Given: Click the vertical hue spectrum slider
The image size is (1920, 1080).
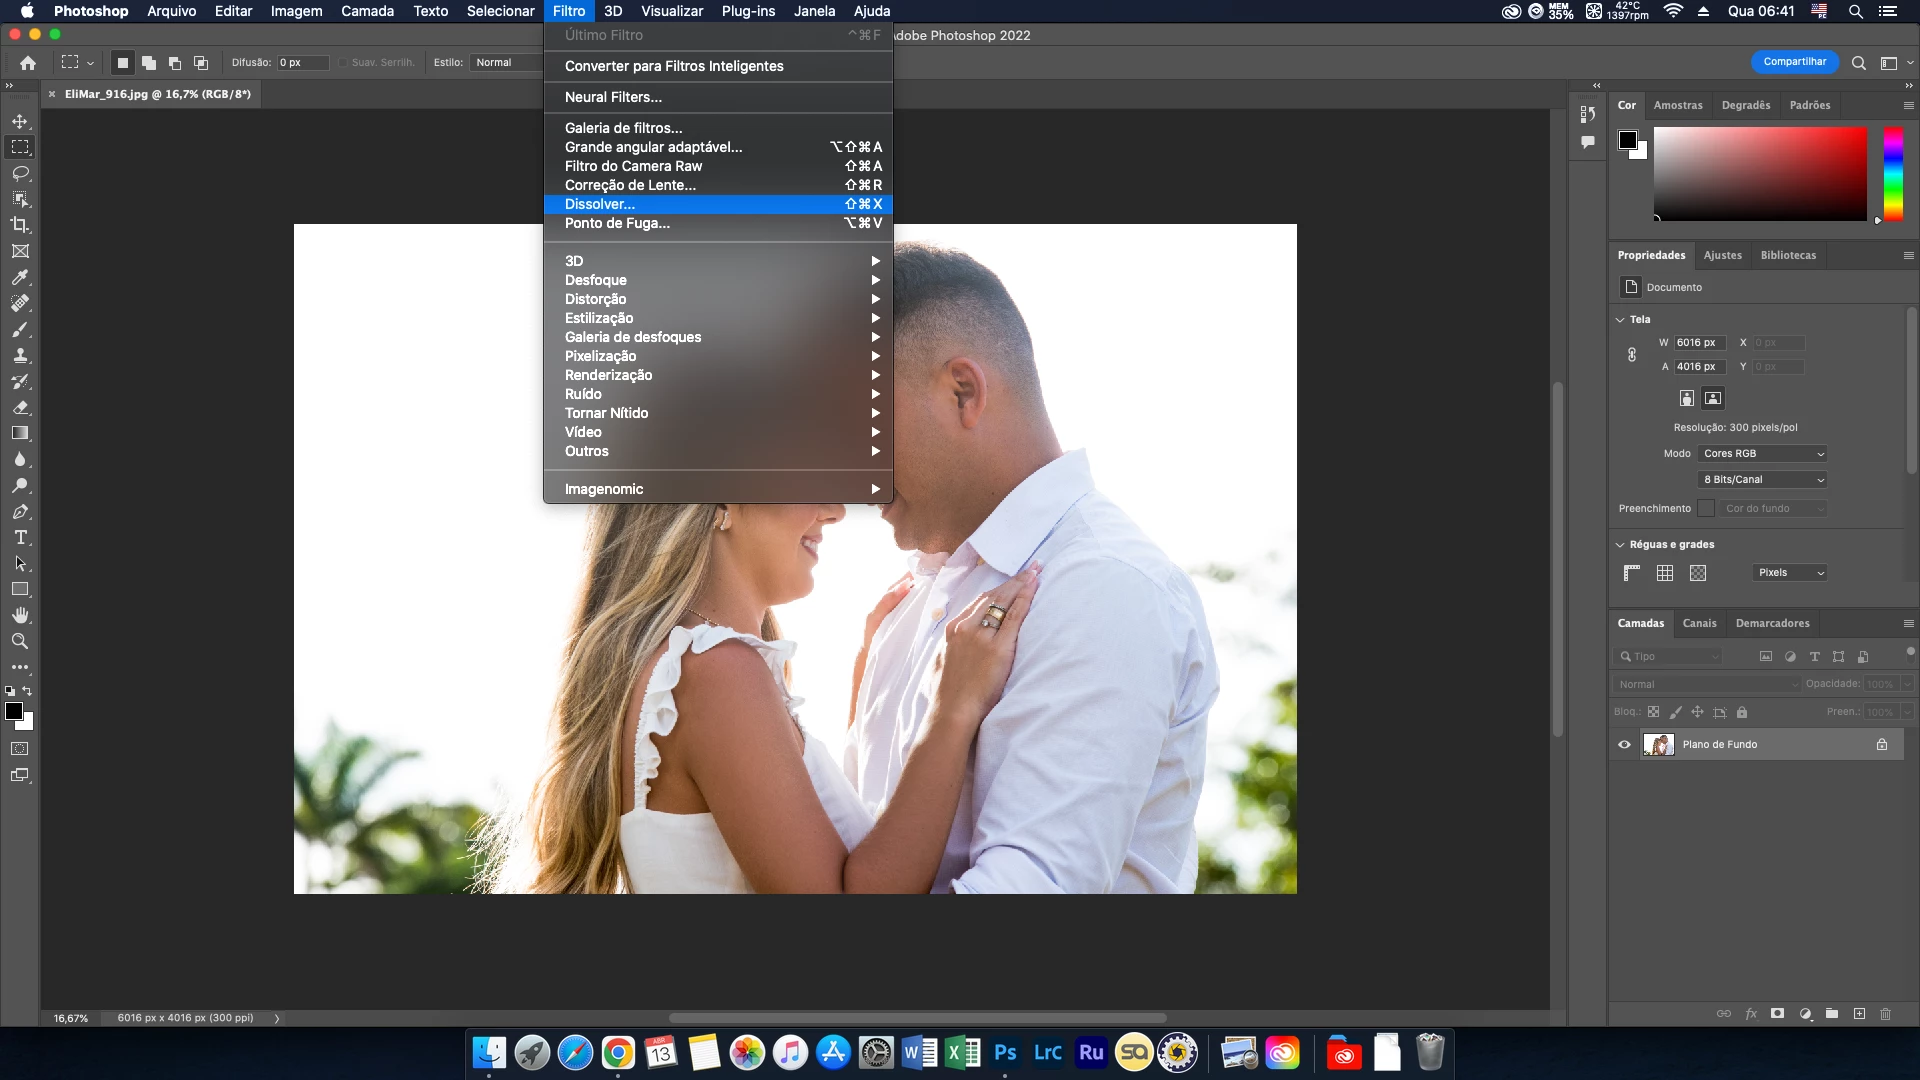Looking at the screenshot, I should click(x=1893, y=173).
